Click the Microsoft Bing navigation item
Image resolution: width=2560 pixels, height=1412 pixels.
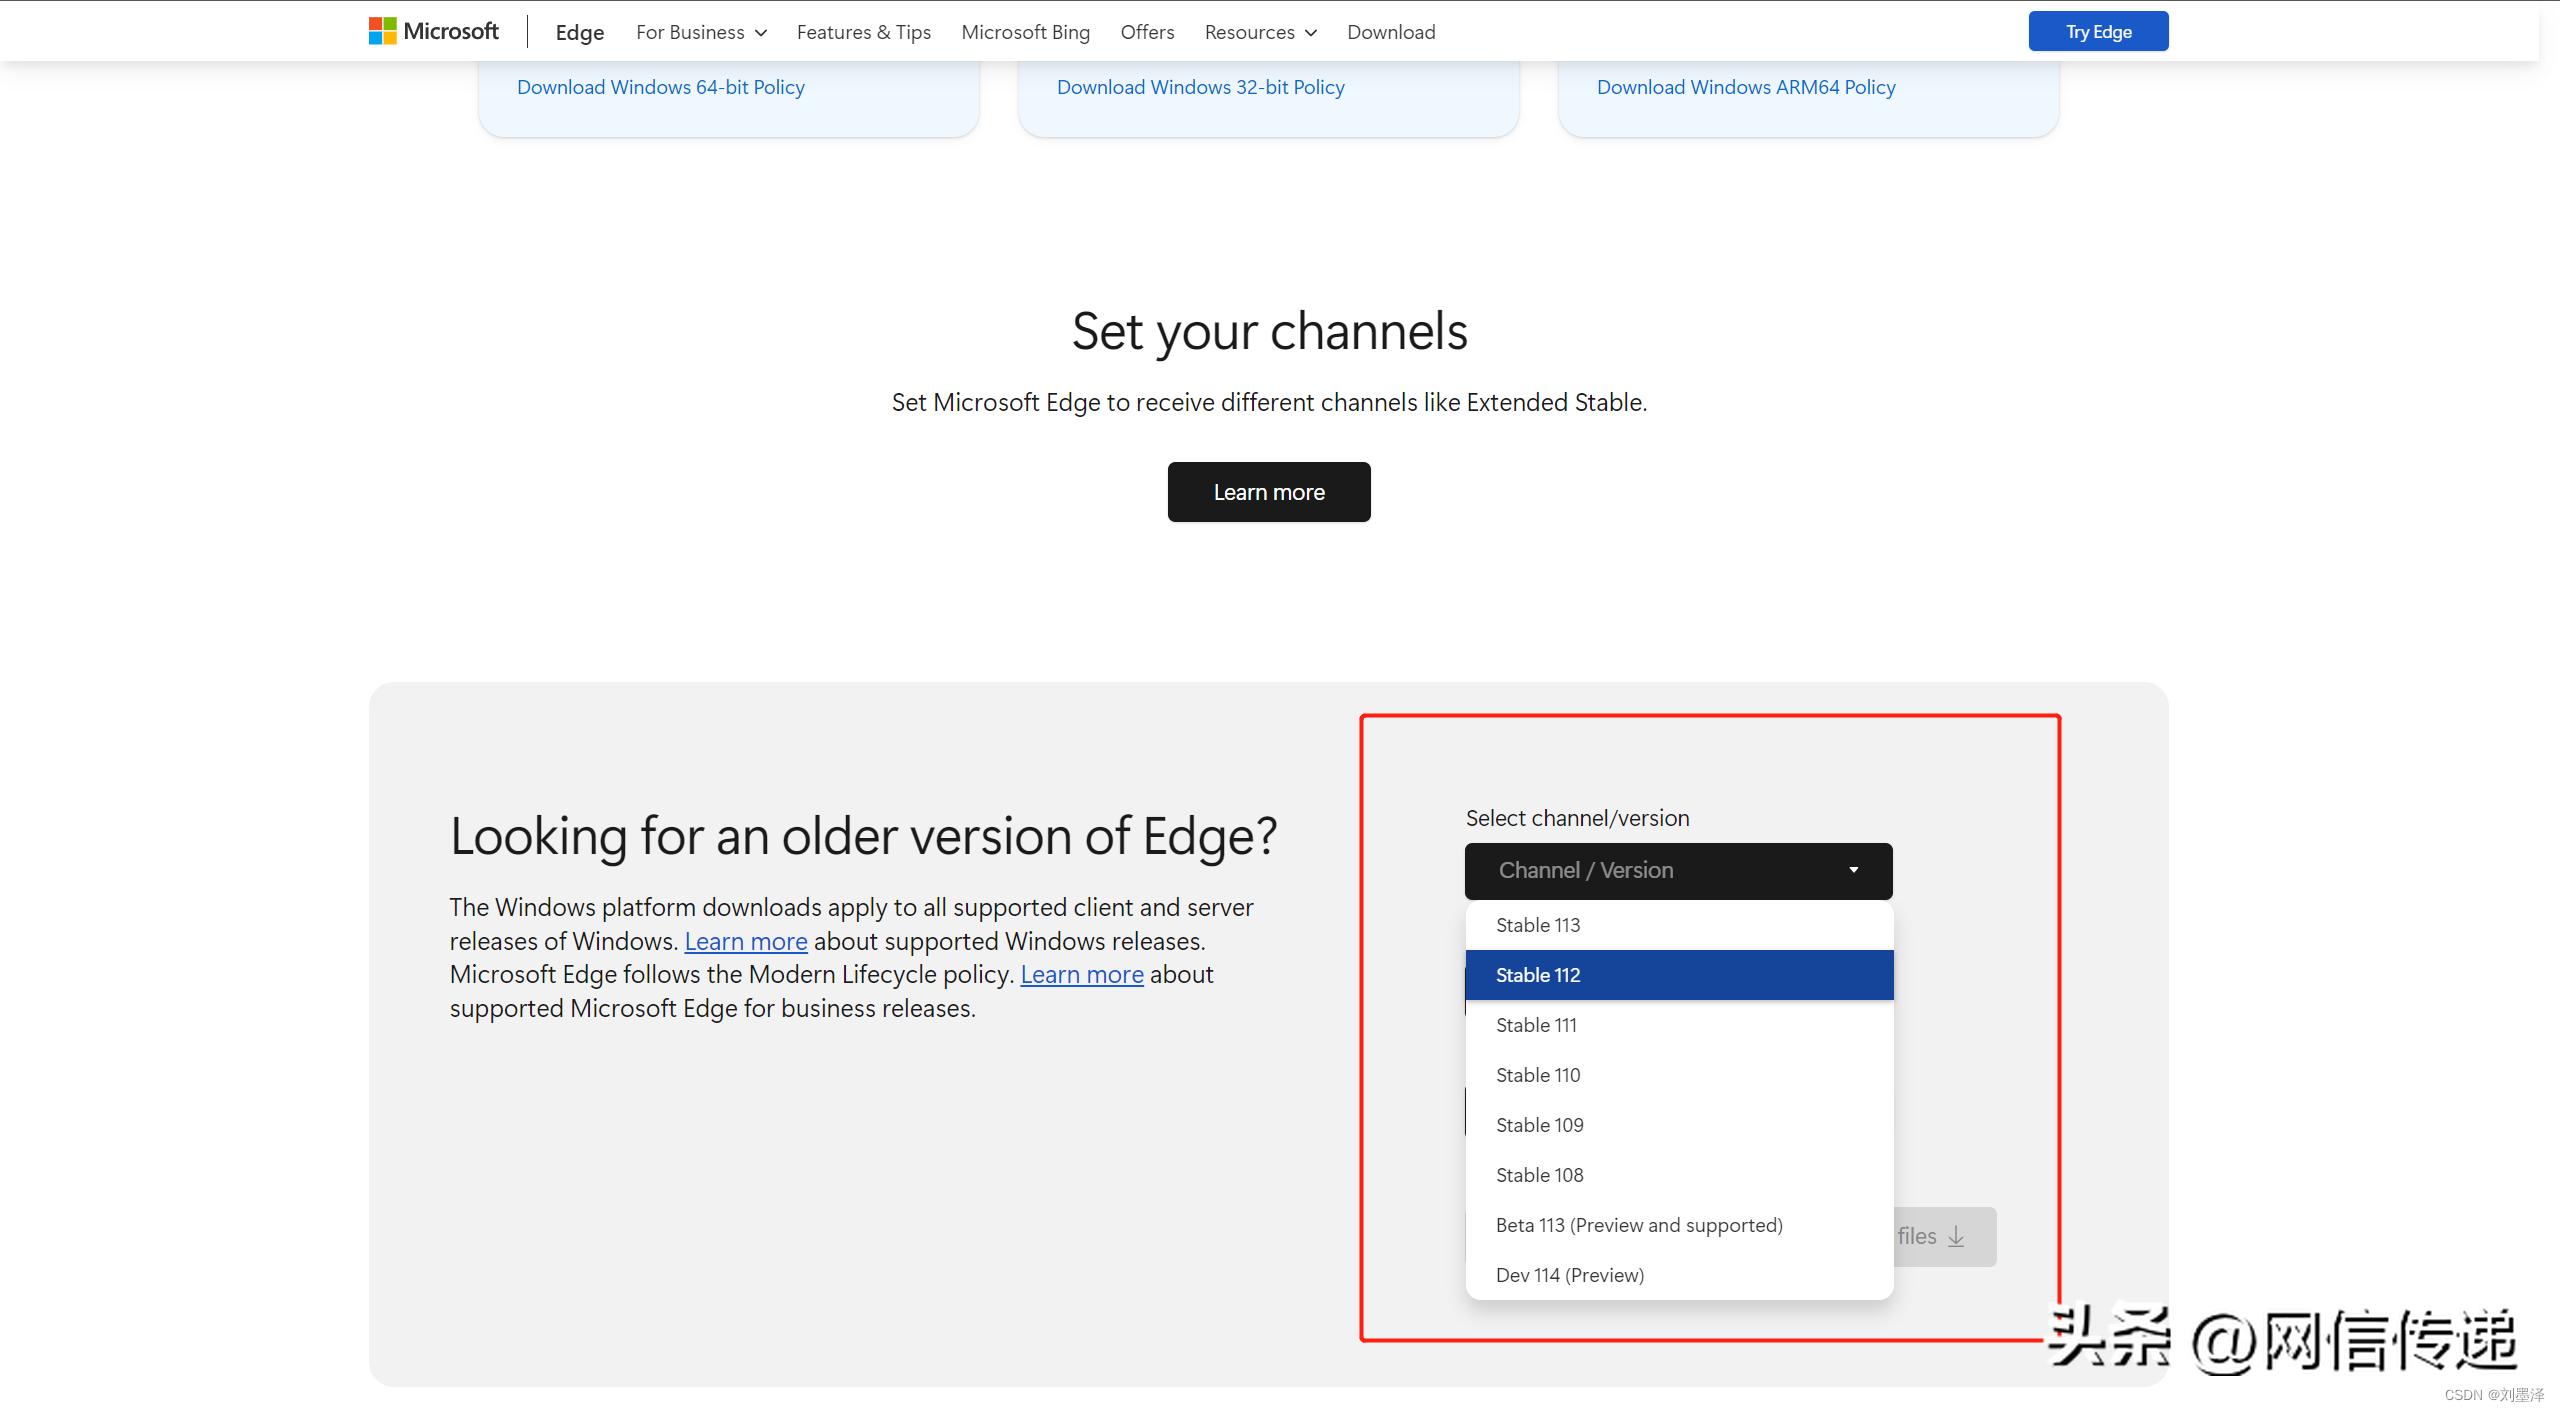click(1025, 31)
